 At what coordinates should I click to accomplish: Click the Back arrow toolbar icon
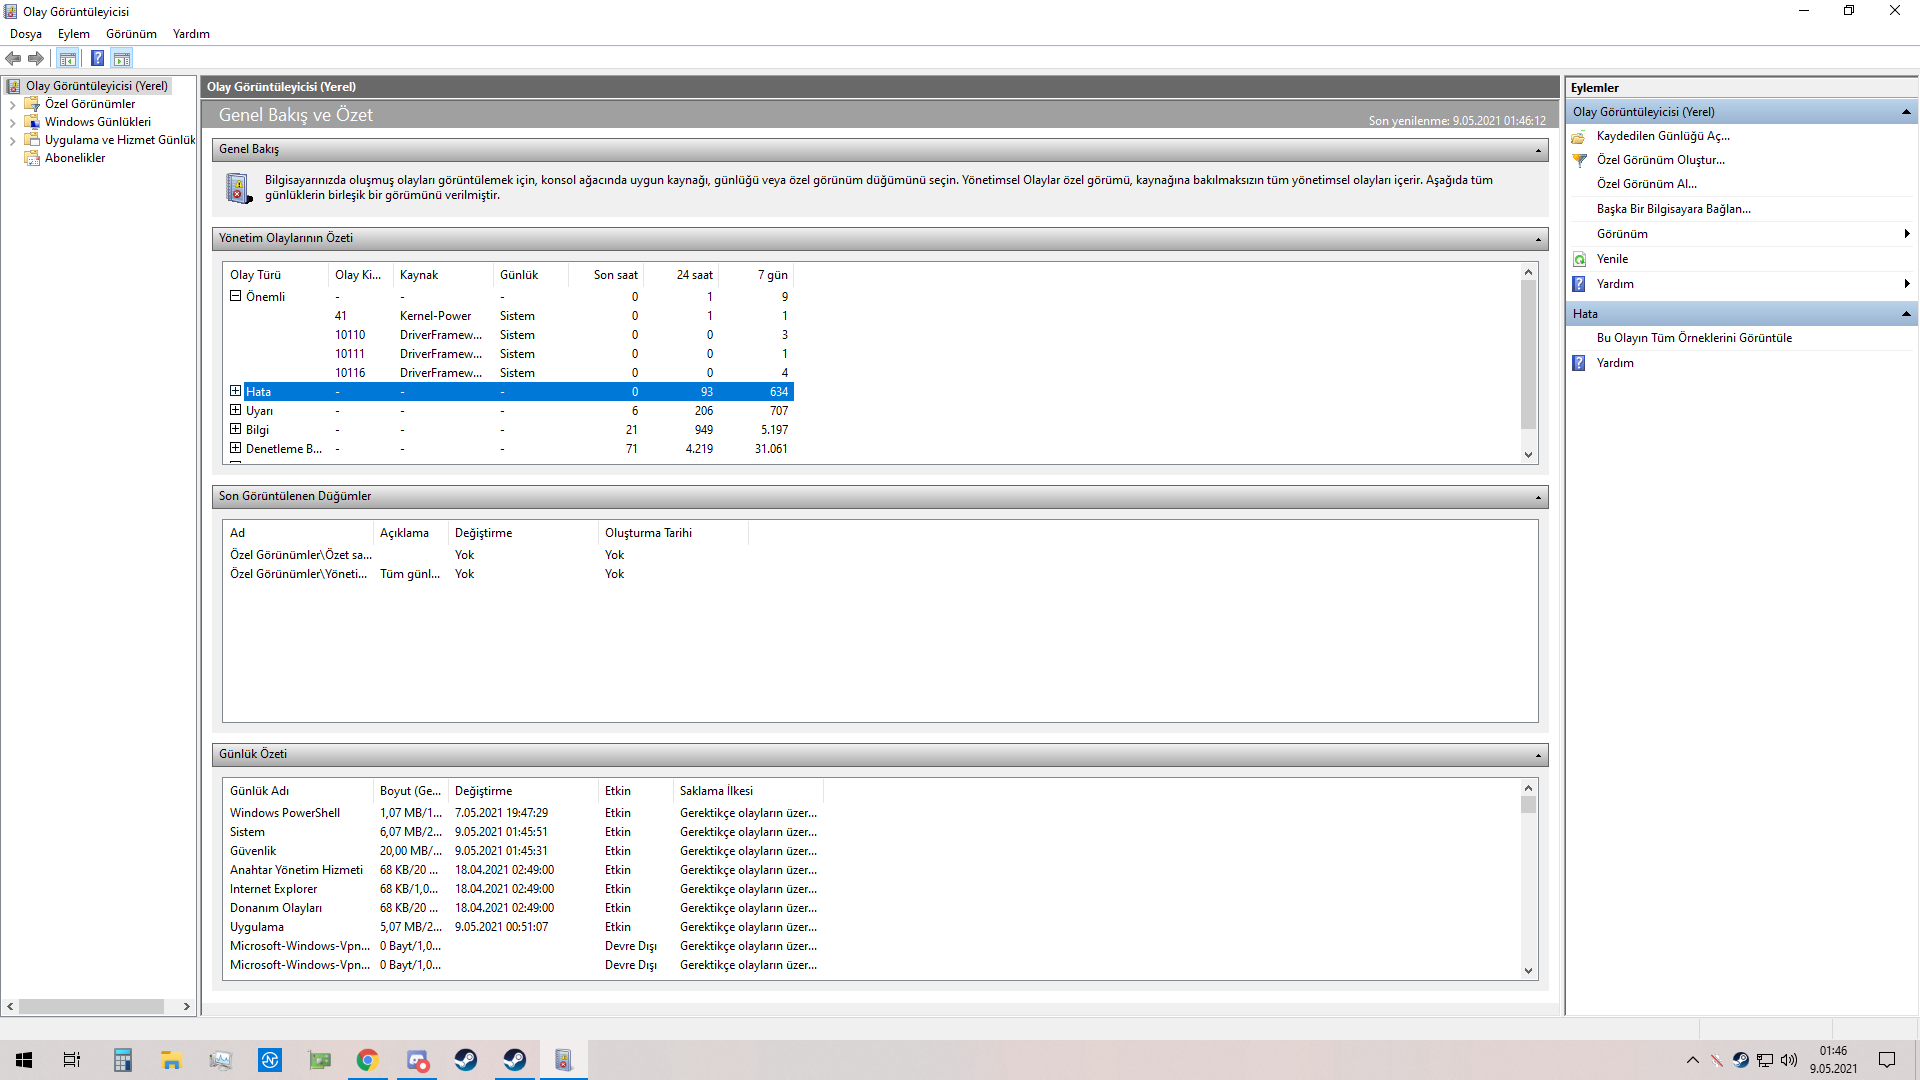13,58
